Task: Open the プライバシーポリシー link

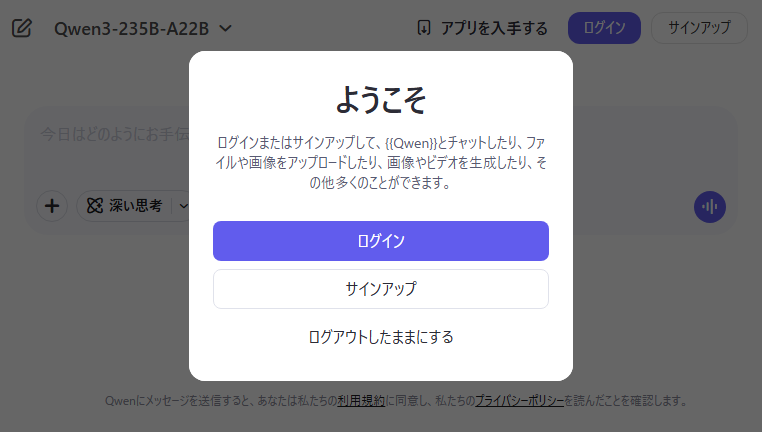Action: [519, 401]
